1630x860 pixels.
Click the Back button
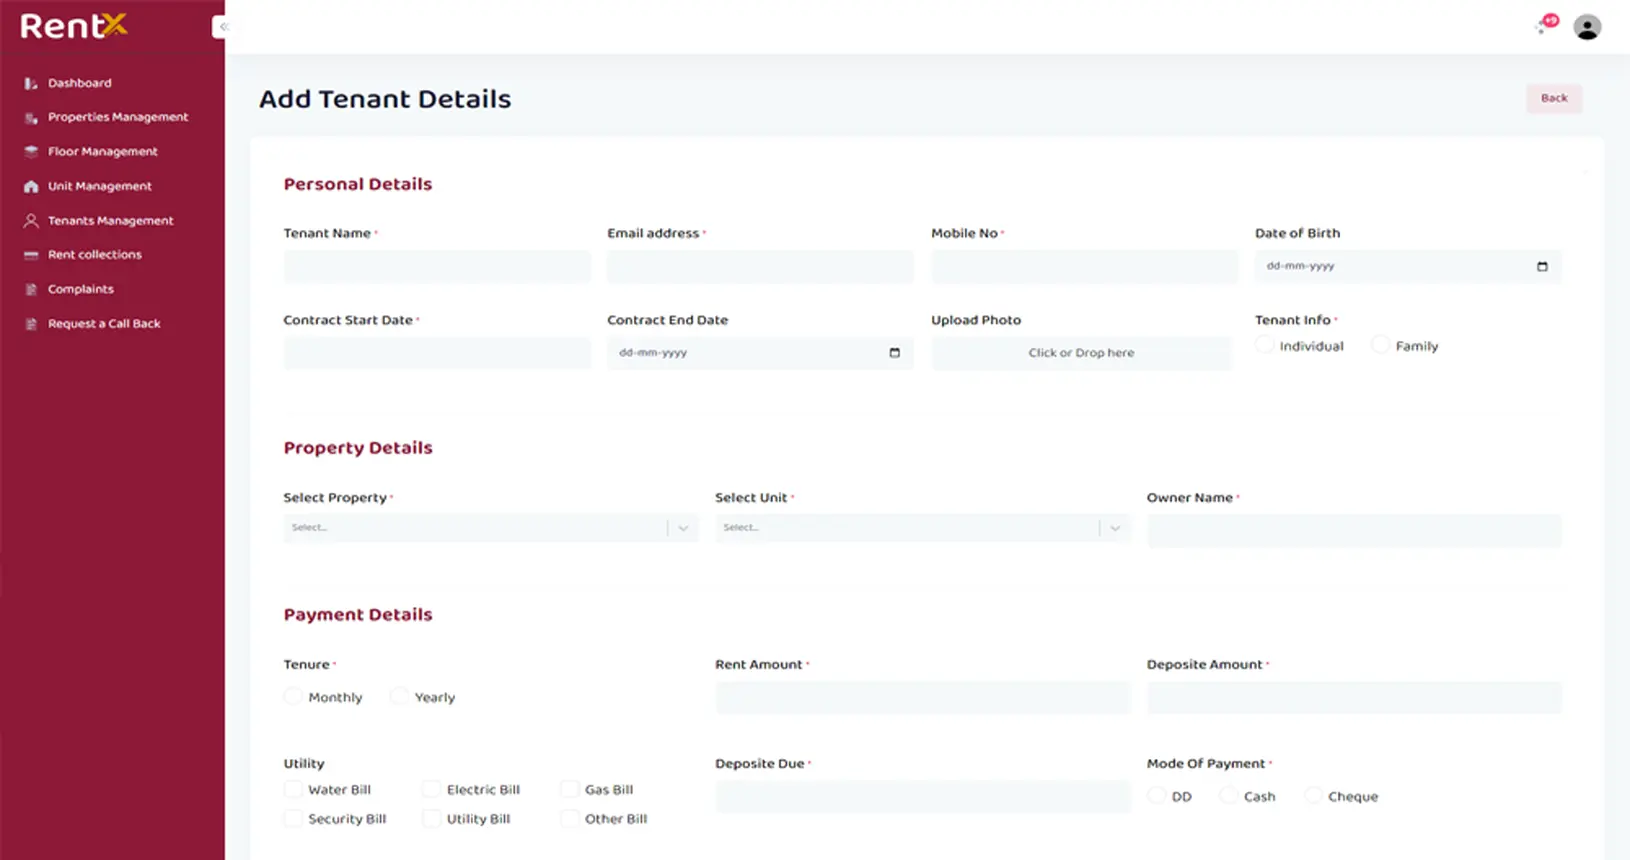[1554, 98]
